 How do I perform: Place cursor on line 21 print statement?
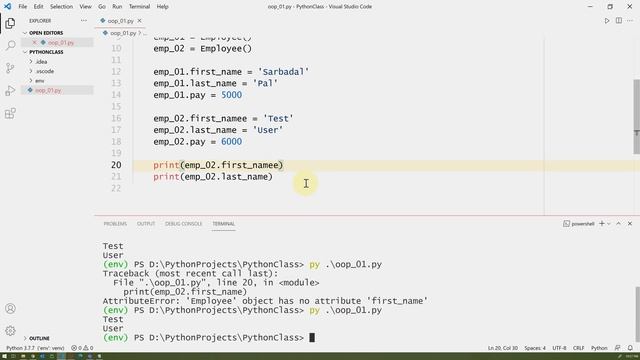pyautogui.click(x=213, y=177)
